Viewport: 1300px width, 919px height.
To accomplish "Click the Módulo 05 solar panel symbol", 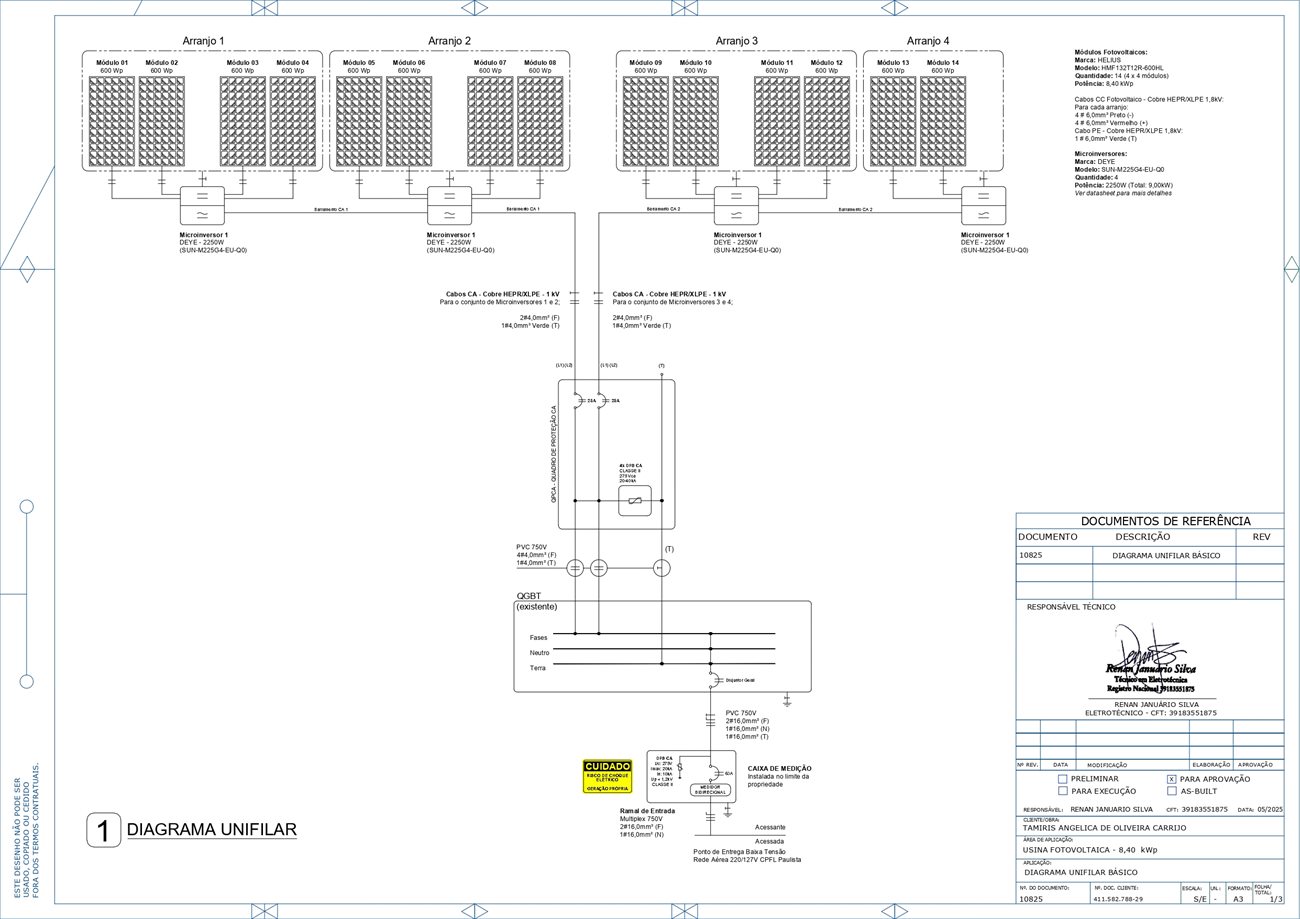I will 359,122.
